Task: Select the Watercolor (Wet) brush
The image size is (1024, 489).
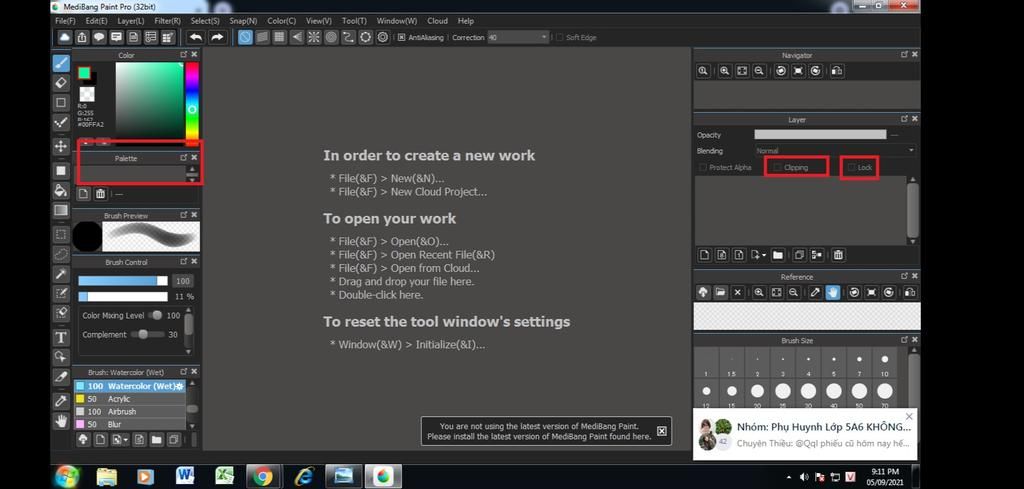Action: (x=130, y=386)
